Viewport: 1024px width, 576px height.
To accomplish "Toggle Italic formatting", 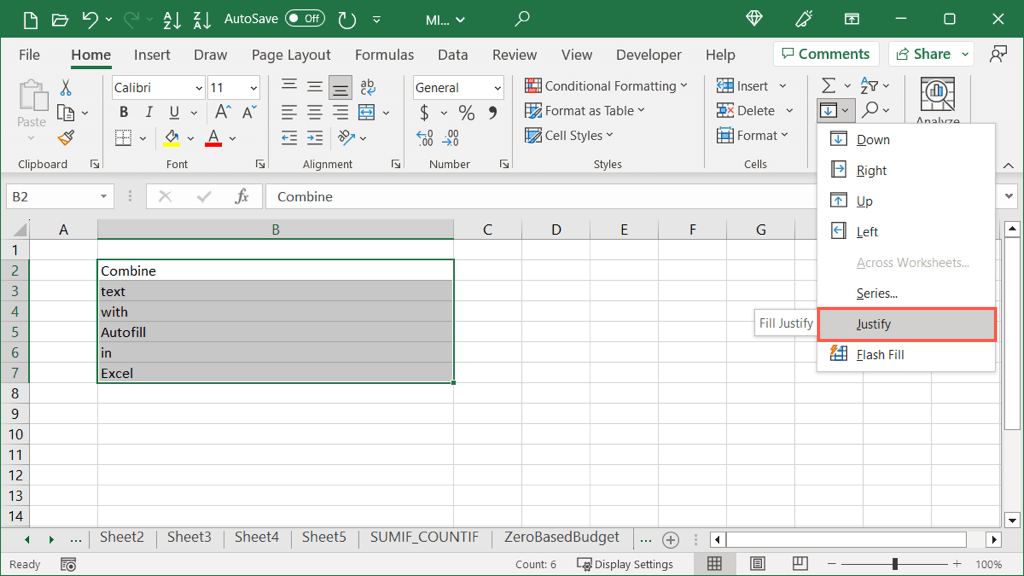I will coord(149,113).
